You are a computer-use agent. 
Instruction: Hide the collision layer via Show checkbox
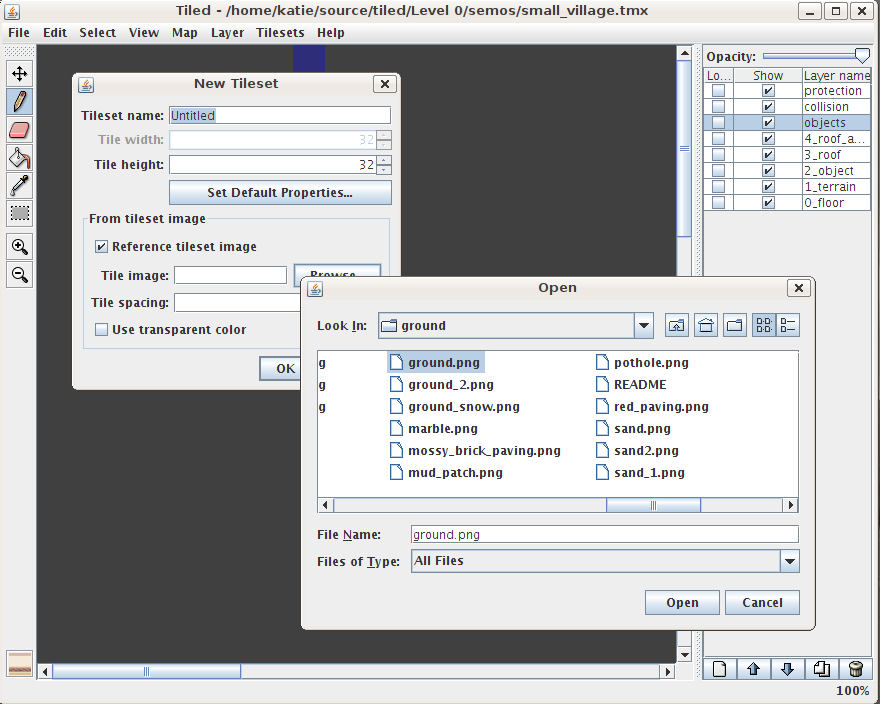tap(768, 107)
